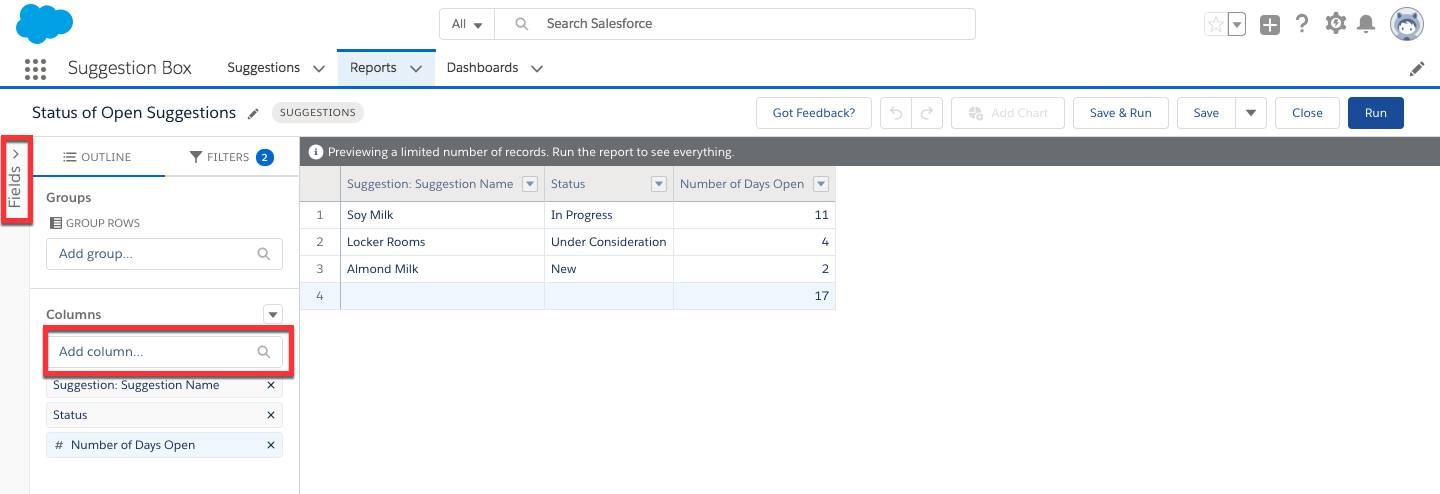Screen dimensions: 1440x494
Task: Open the Save button dropdown arrow
Action: tap(1251, 113)
